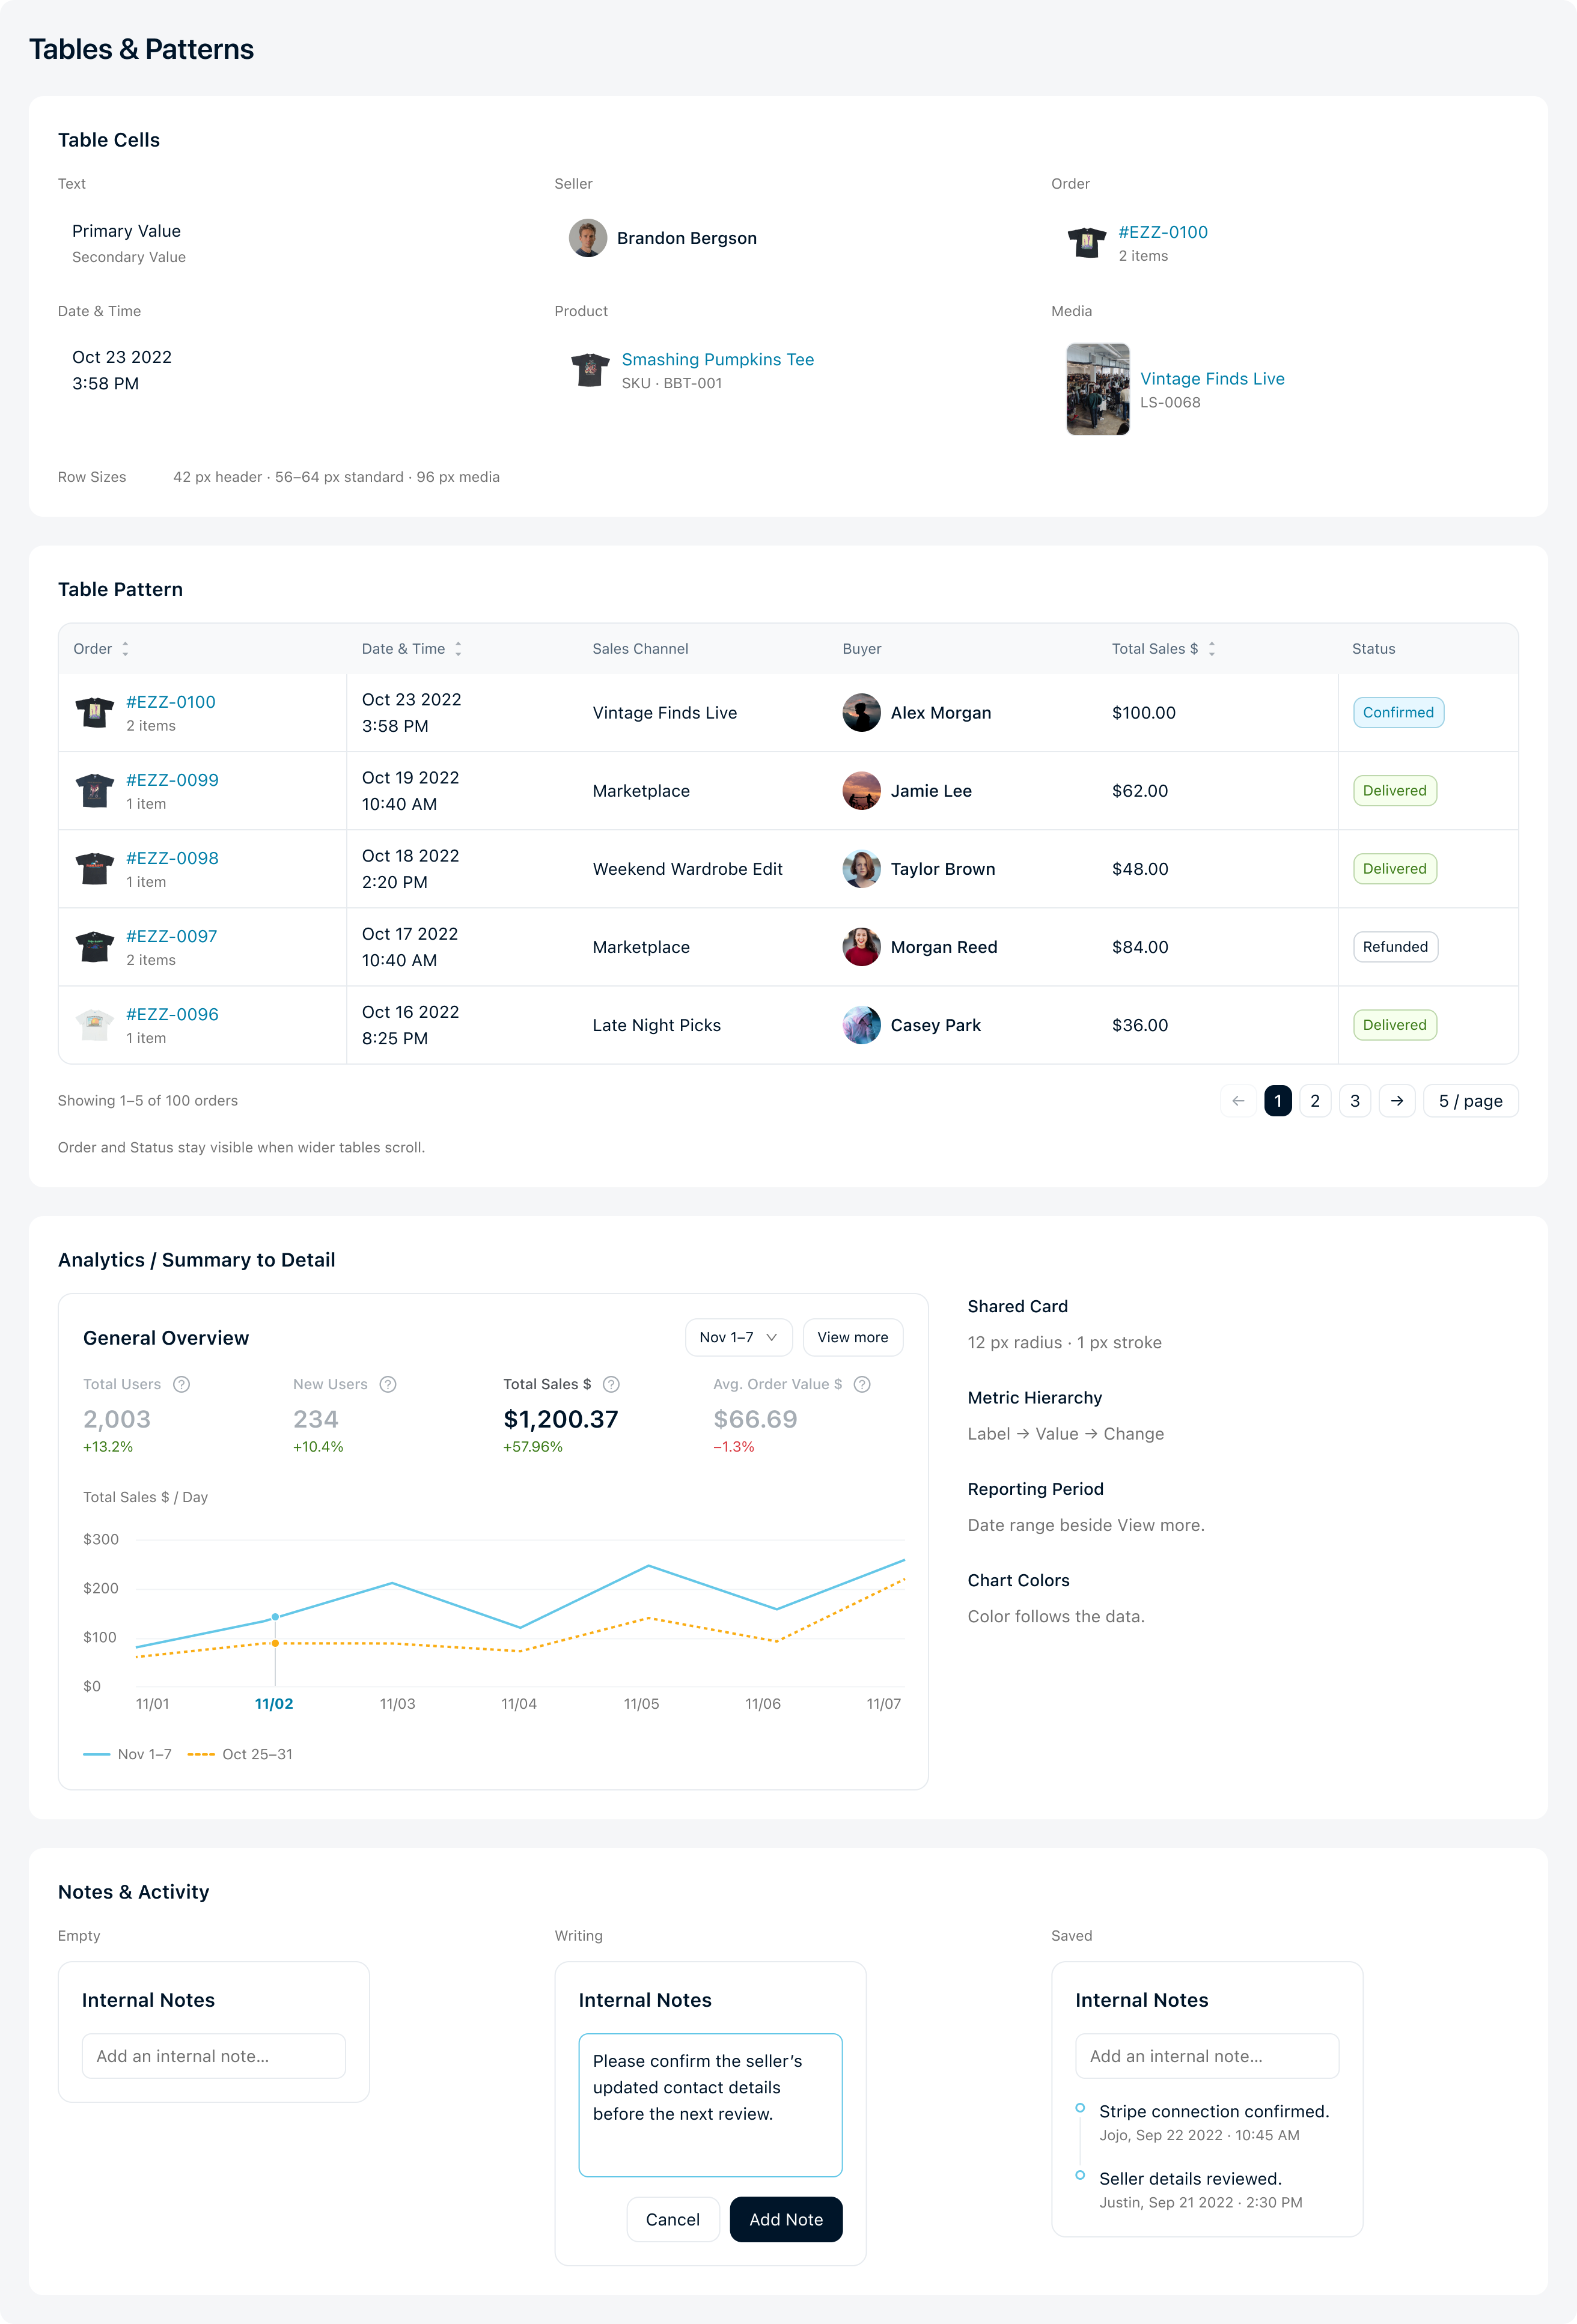Toggle the Nov 1–7 legend series
Image resolution: width=1577 pixels, height=2324 pixels.
pos(127,1754)
